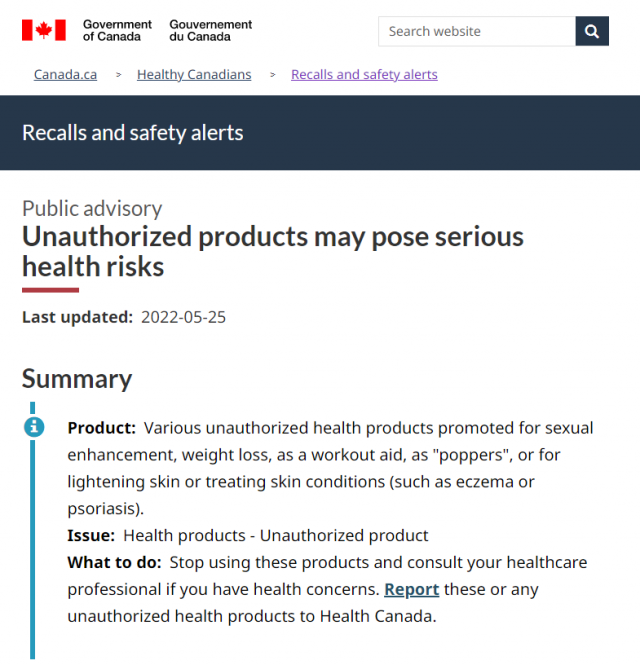The image size is (640, 665).
Task: Click the Product label in summary
Action: [101, 428]
